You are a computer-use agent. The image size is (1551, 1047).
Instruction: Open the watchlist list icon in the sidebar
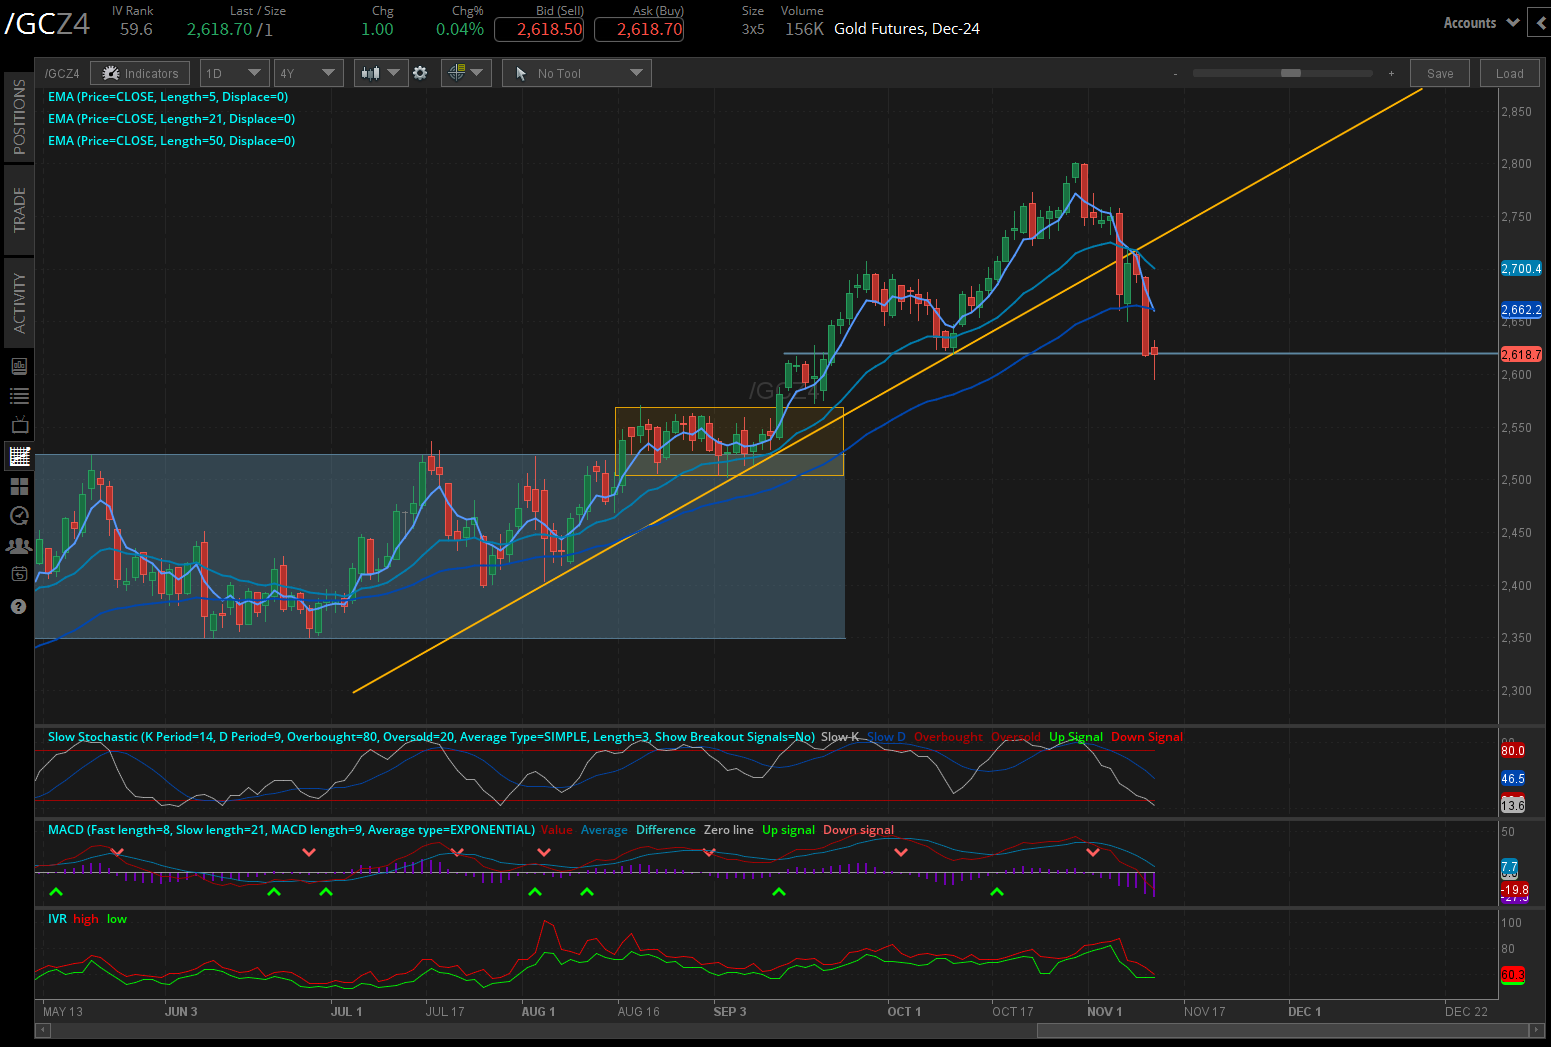point(19,396)
